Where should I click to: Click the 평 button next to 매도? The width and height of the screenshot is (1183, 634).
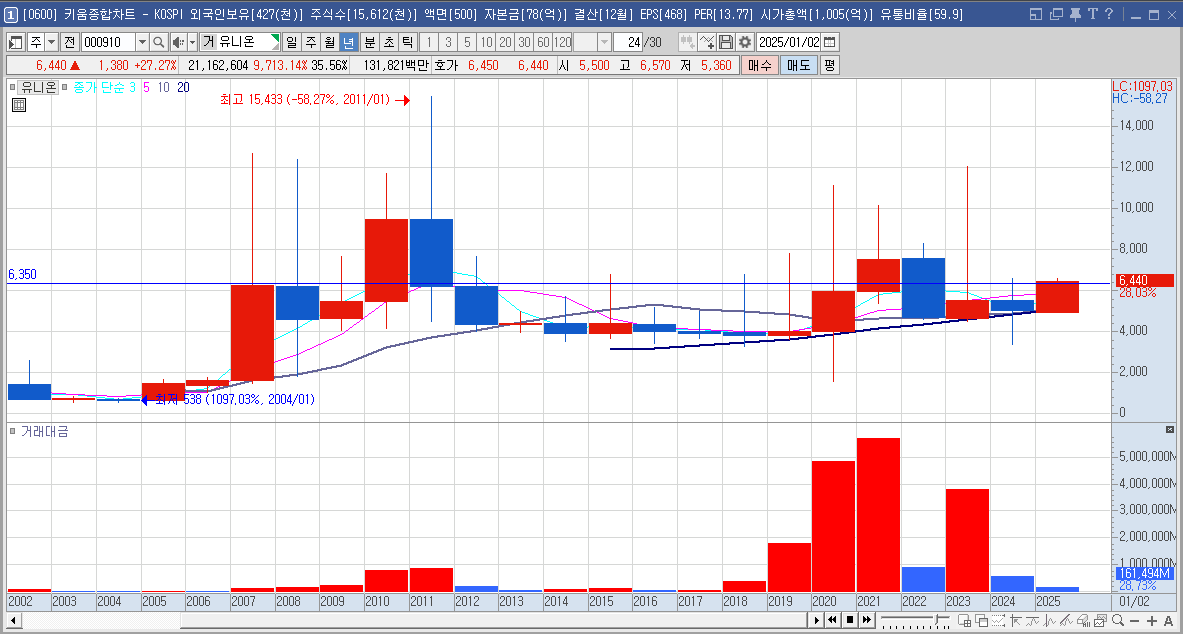click(x=829, y=66)
